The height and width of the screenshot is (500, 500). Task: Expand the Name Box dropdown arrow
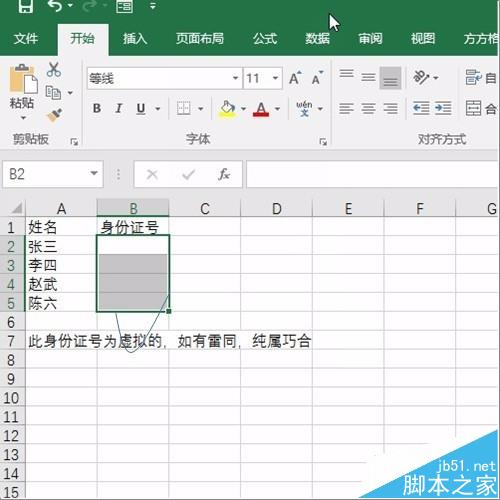click(x=94, y=173)
